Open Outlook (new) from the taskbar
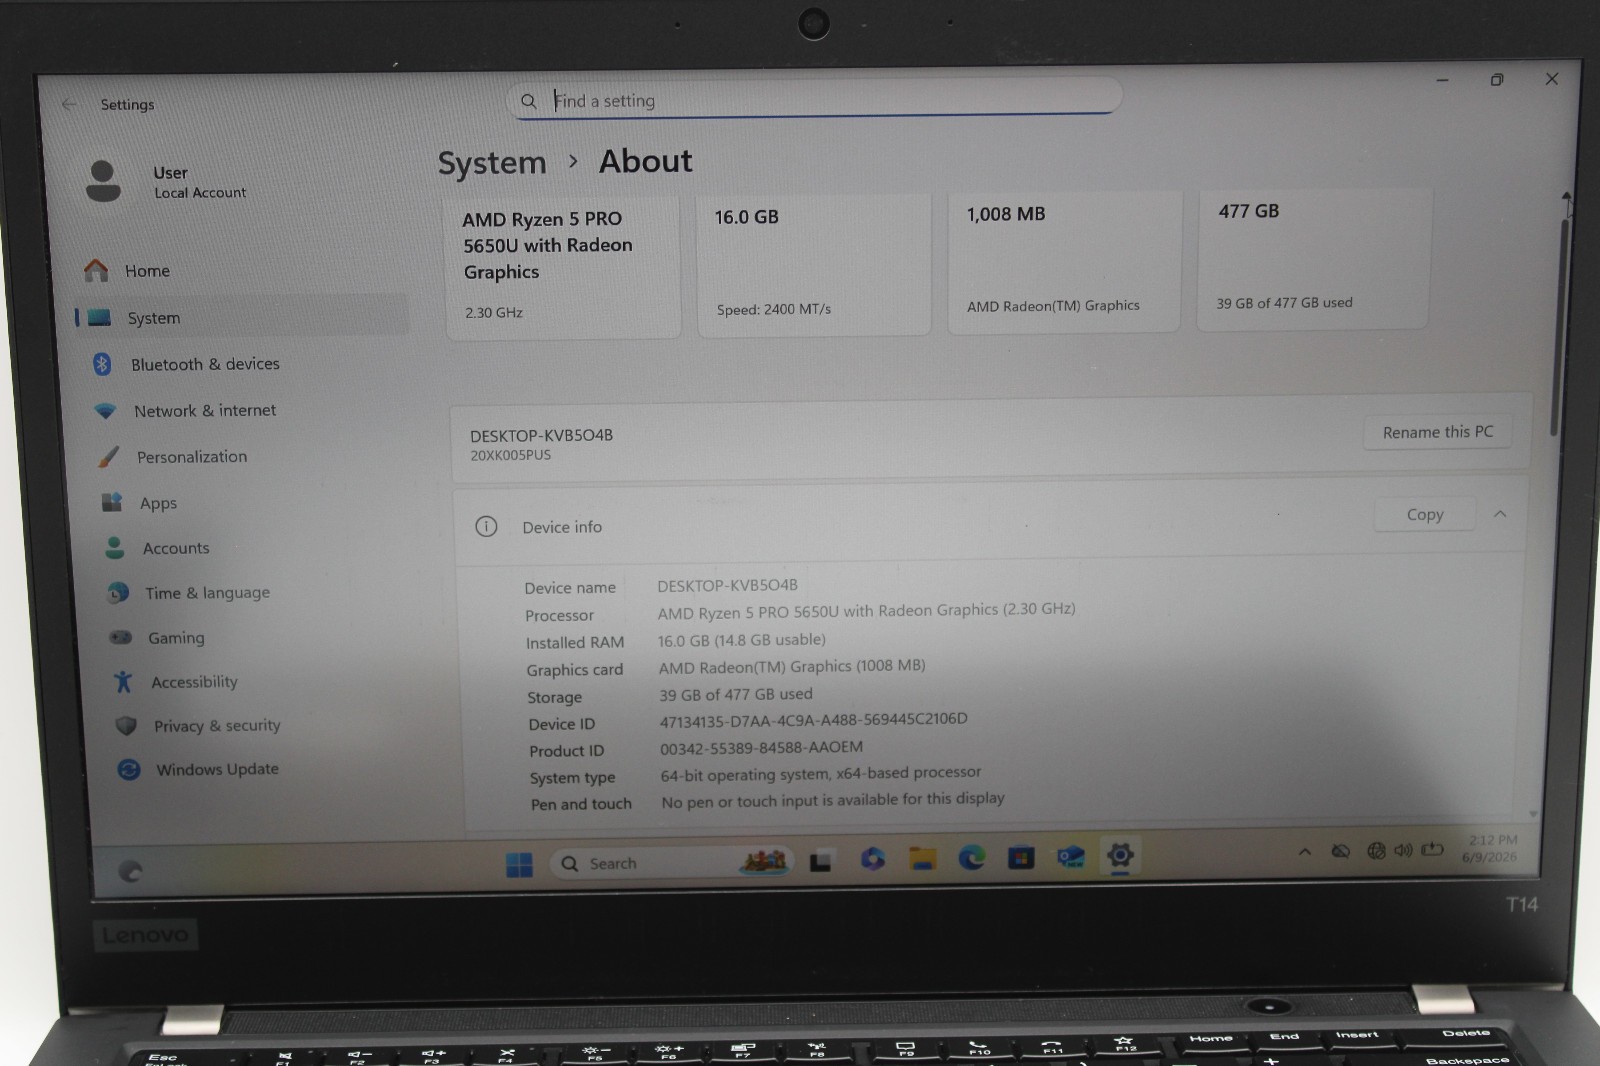 1071,856
